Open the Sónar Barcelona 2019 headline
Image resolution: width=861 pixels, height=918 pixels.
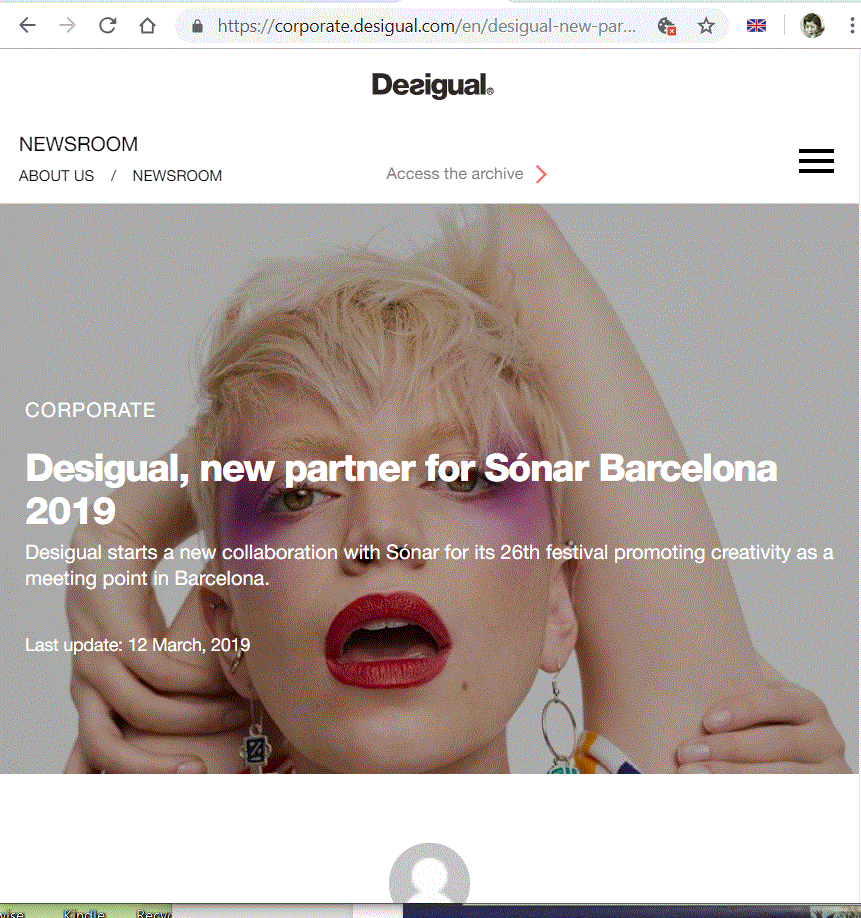coord(402,489)
